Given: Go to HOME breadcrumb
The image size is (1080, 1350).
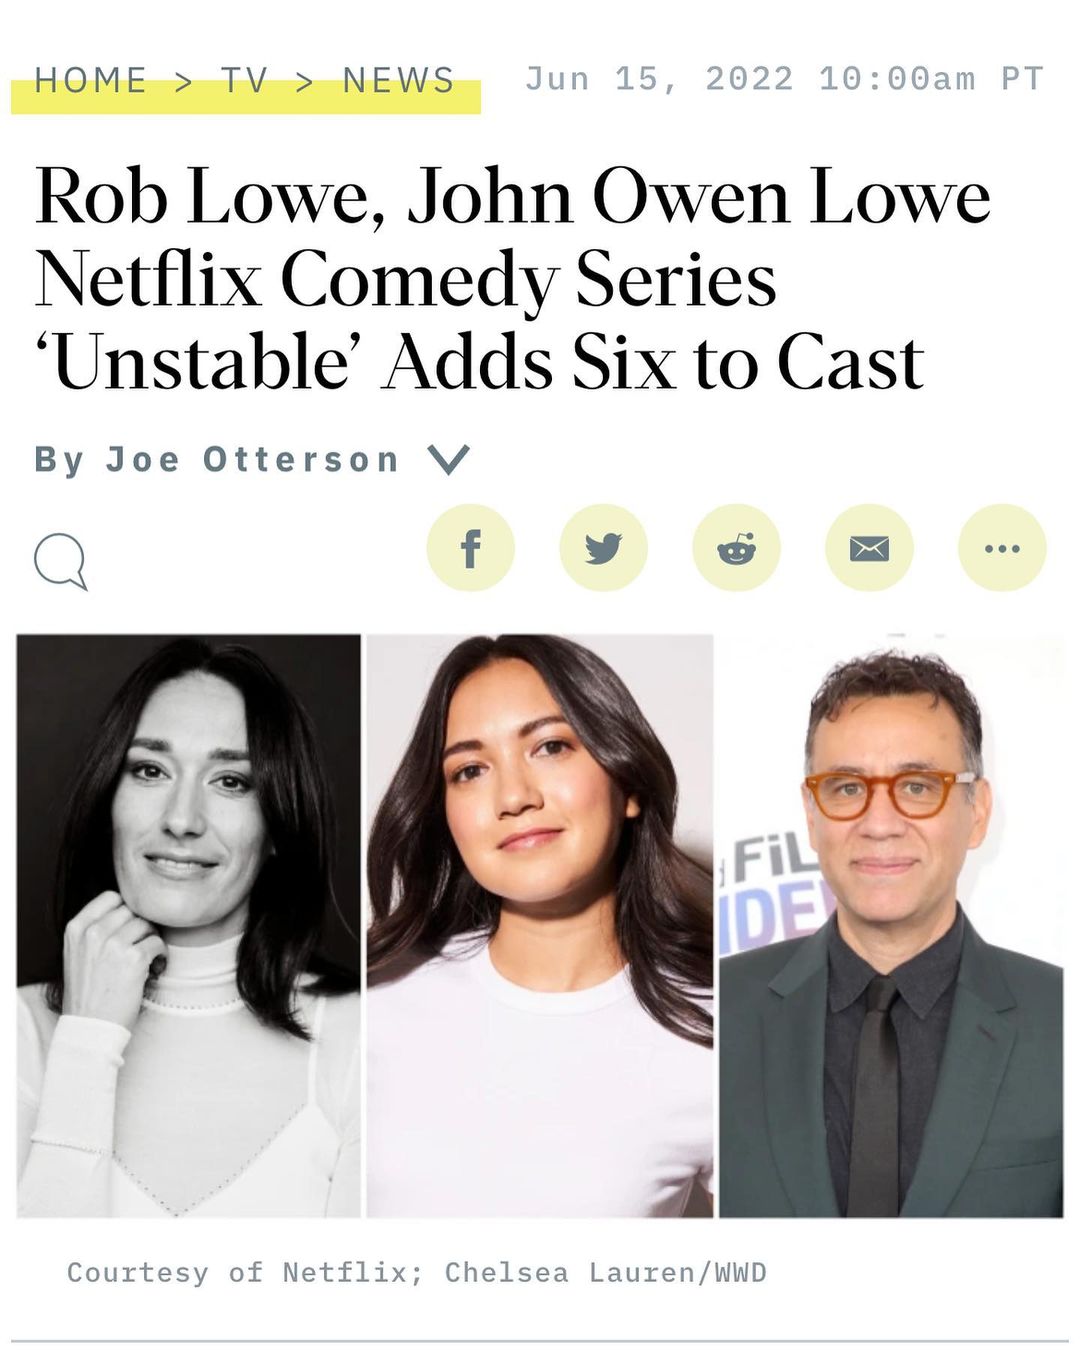Looking at the screenshot, I should (91, 80).
